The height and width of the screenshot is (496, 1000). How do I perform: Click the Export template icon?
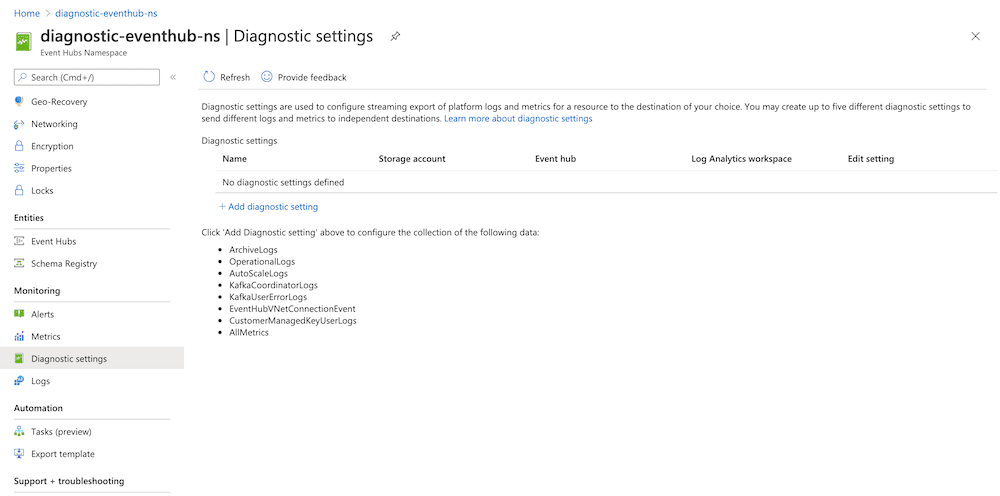19,454
